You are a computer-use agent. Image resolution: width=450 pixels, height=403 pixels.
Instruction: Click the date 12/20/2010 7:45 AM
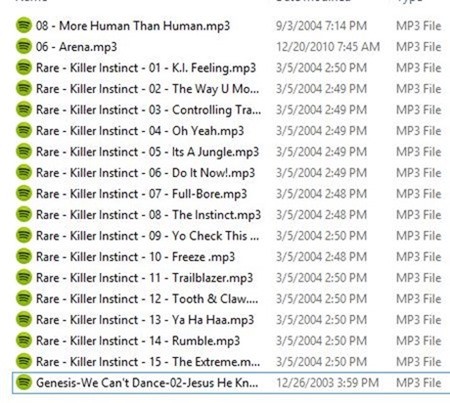(x=328, y=47)
